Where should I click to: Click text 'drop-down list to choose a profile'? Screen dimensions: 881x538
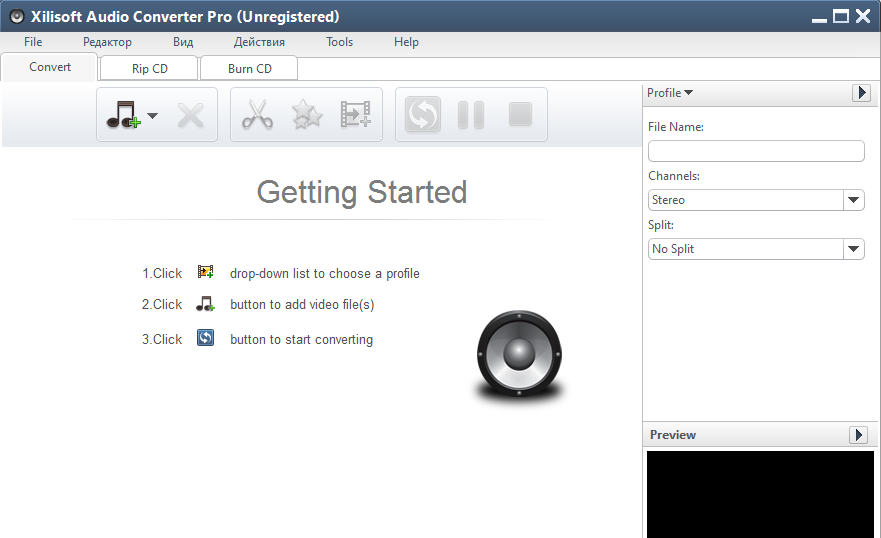point(325,273)
